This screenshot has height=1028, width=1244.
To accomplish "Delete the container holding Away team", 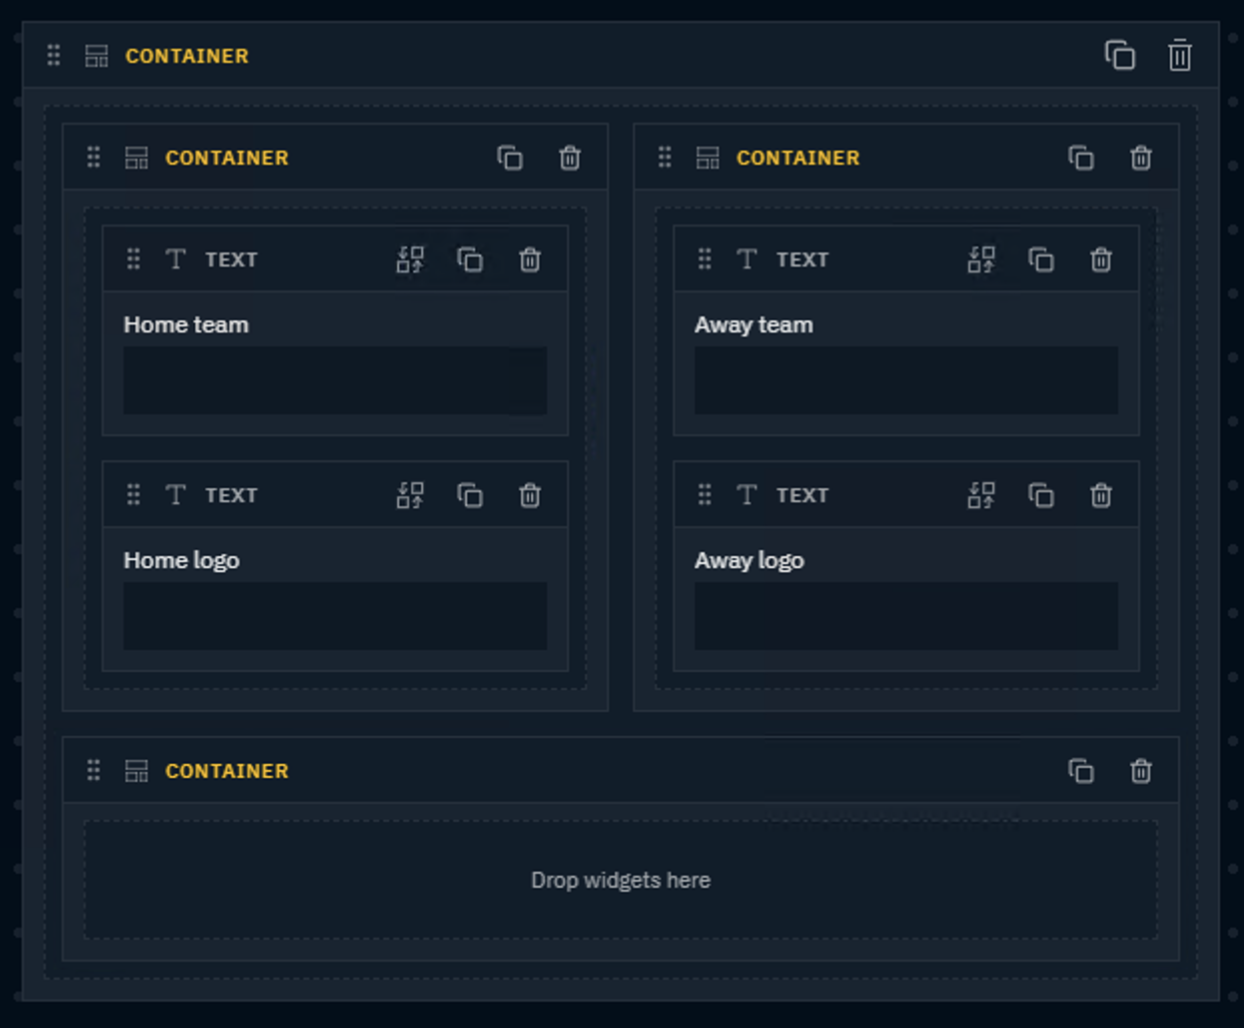I will tap(1141, 158).
